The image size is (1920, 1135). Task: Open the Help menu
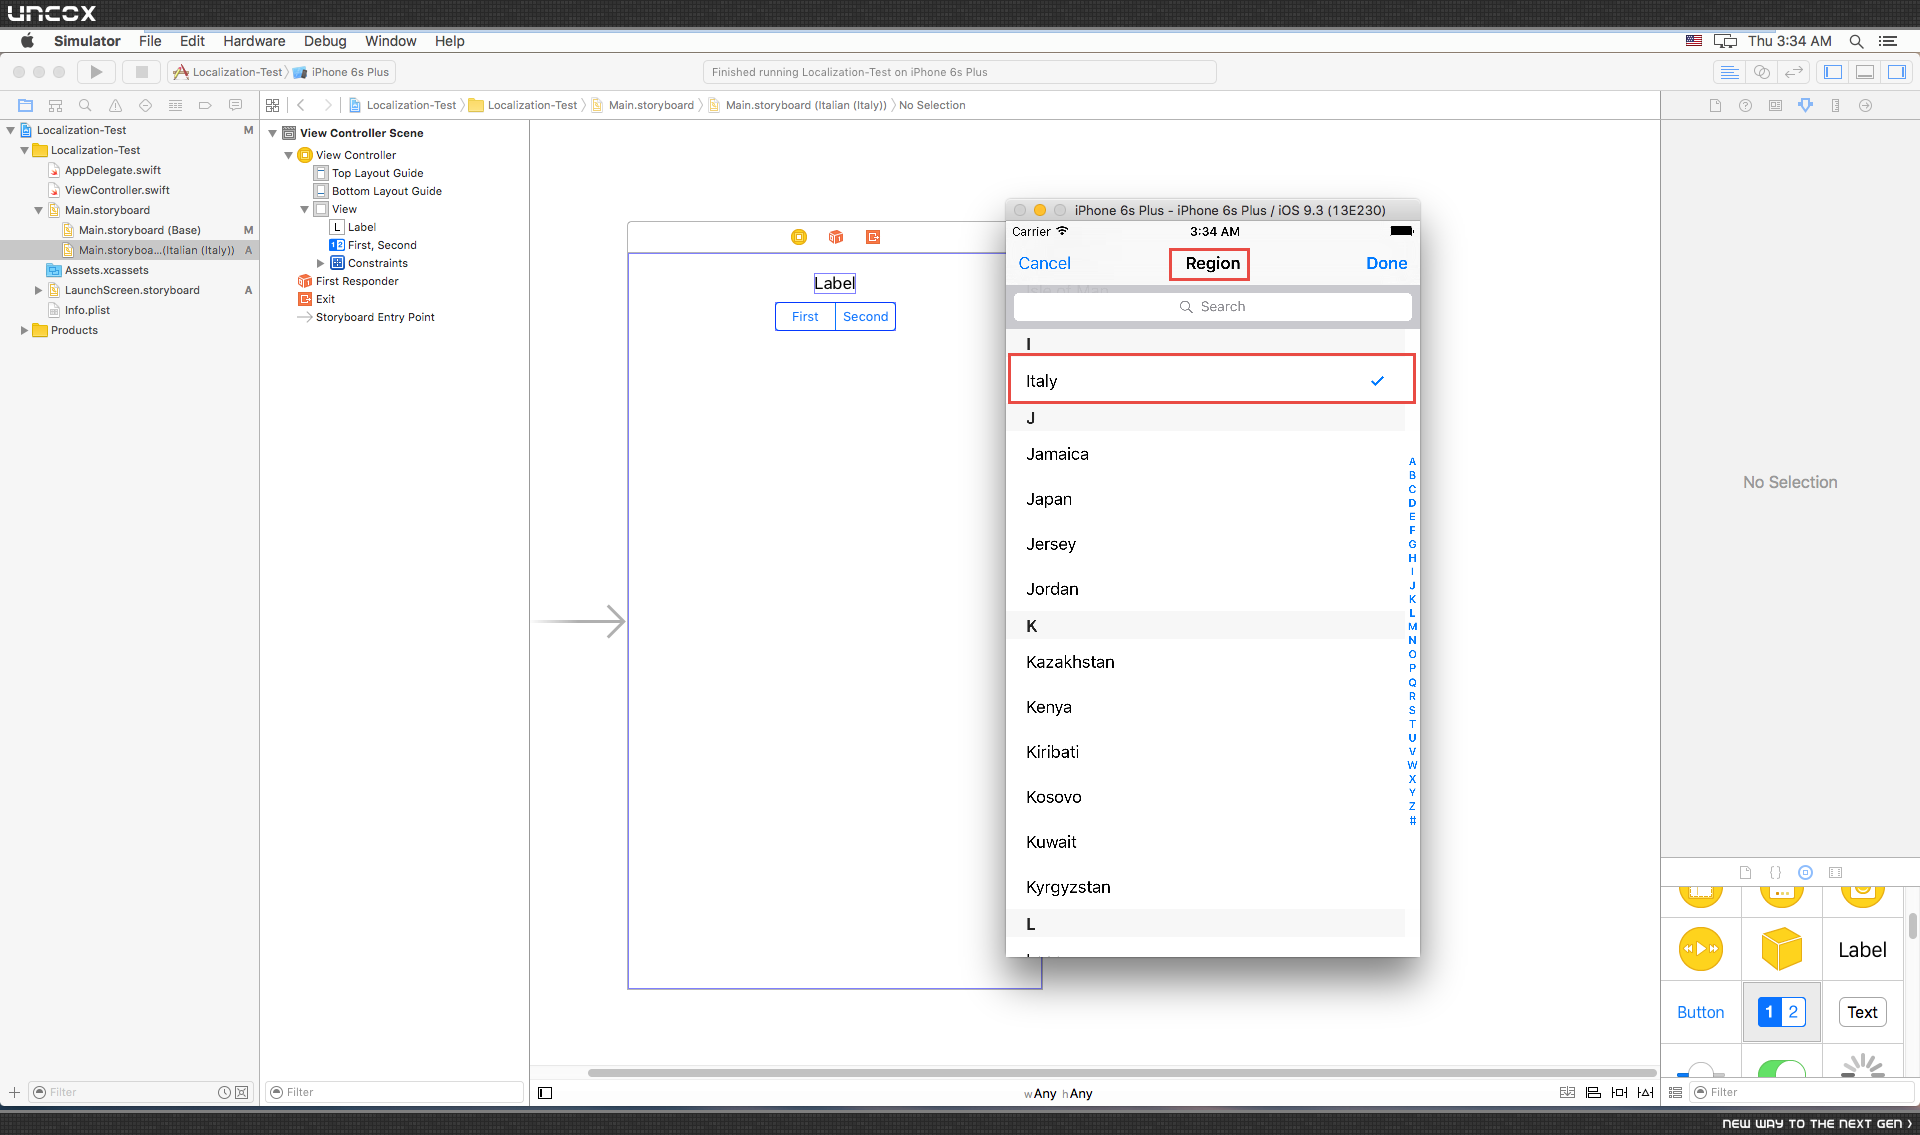(x=449, y=41)
